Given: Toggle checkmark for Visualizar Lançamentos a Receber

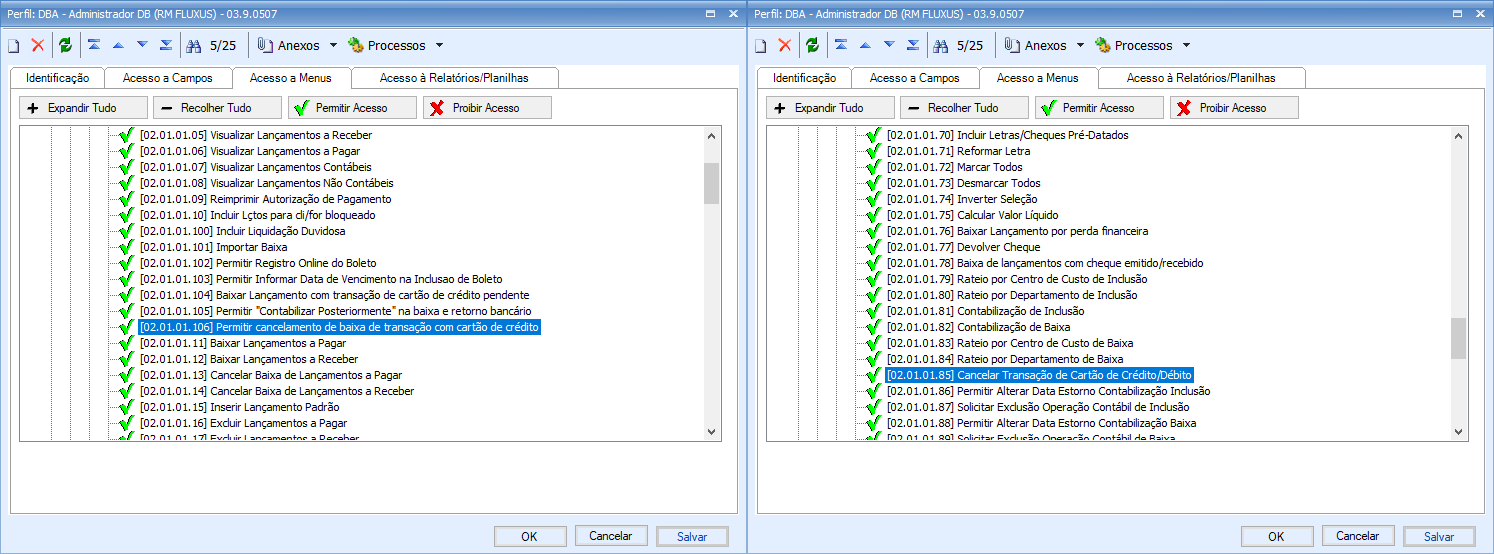Looking at the screenshot, I should [x=126, y=135].
